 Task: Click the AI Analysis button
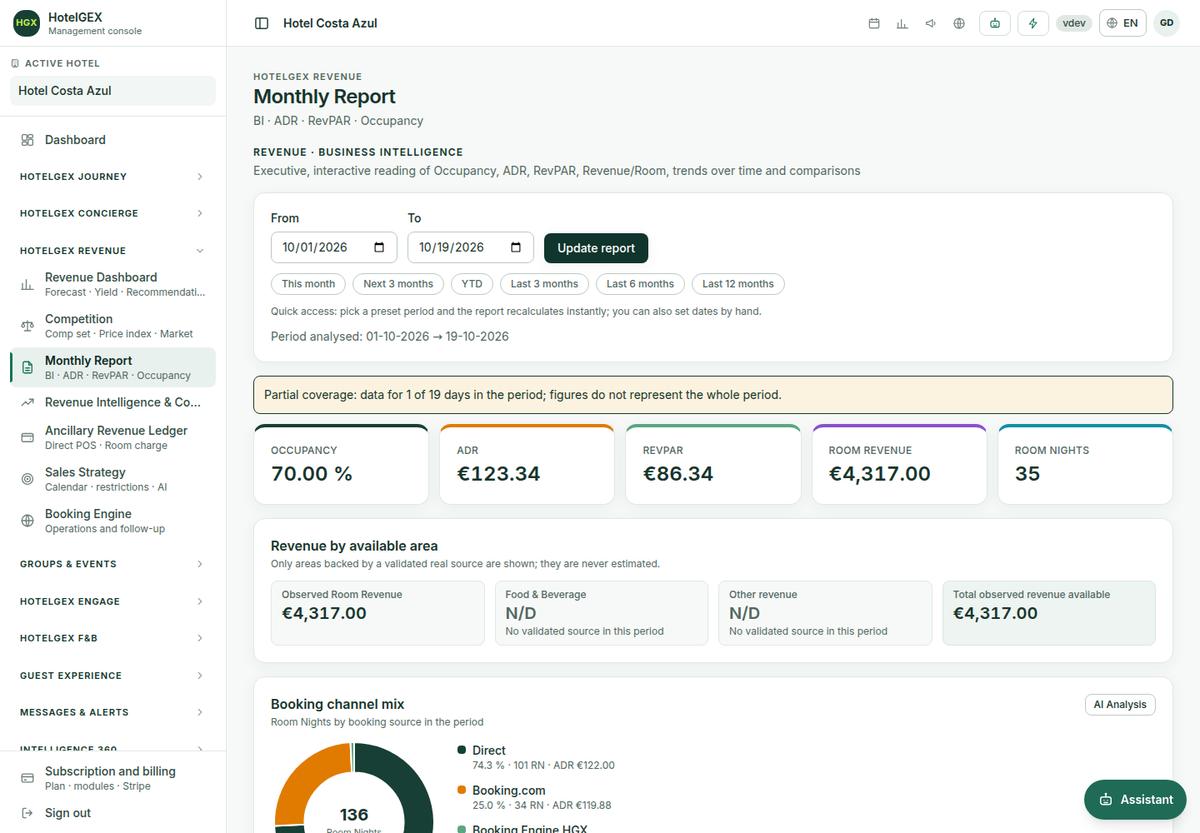tap(1120, 705)
